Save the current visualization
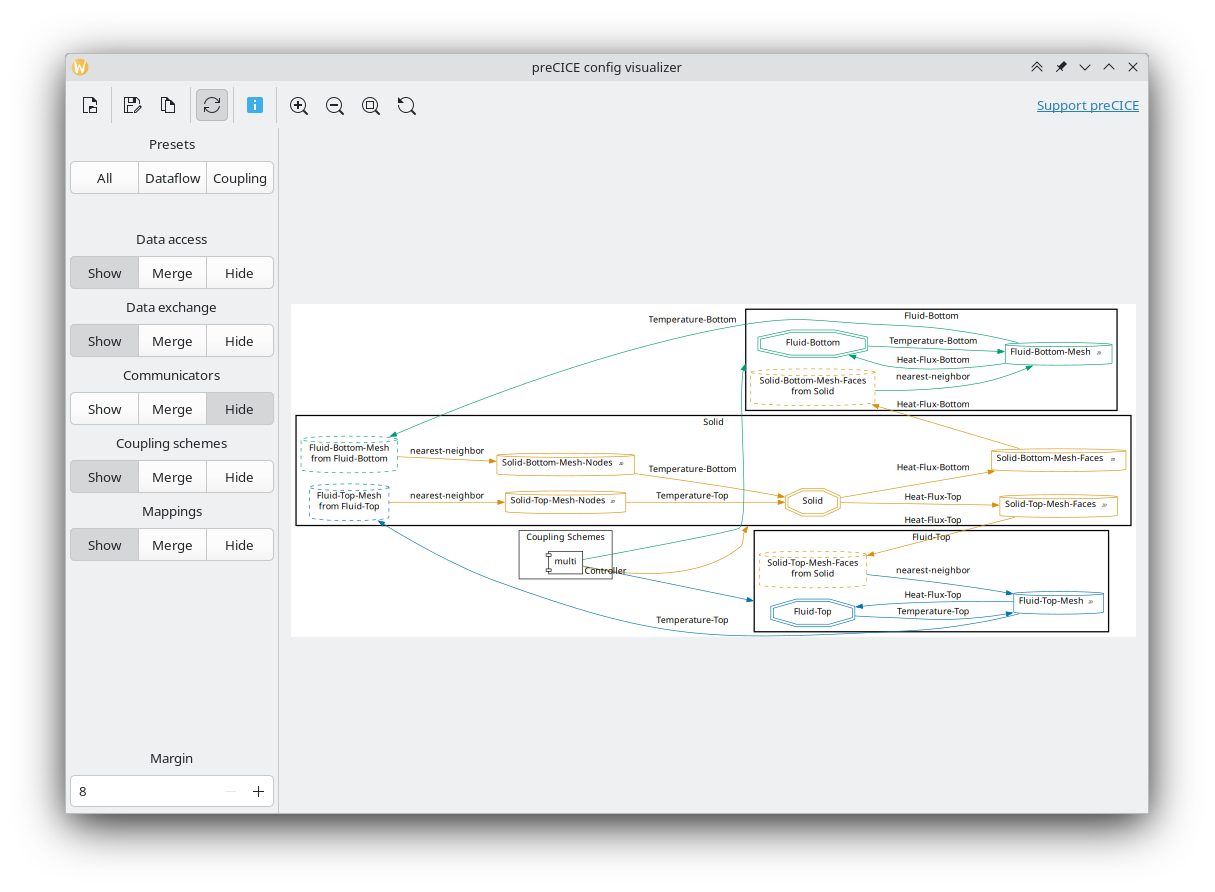This screenshot has height=892, width=1215. 132,105
